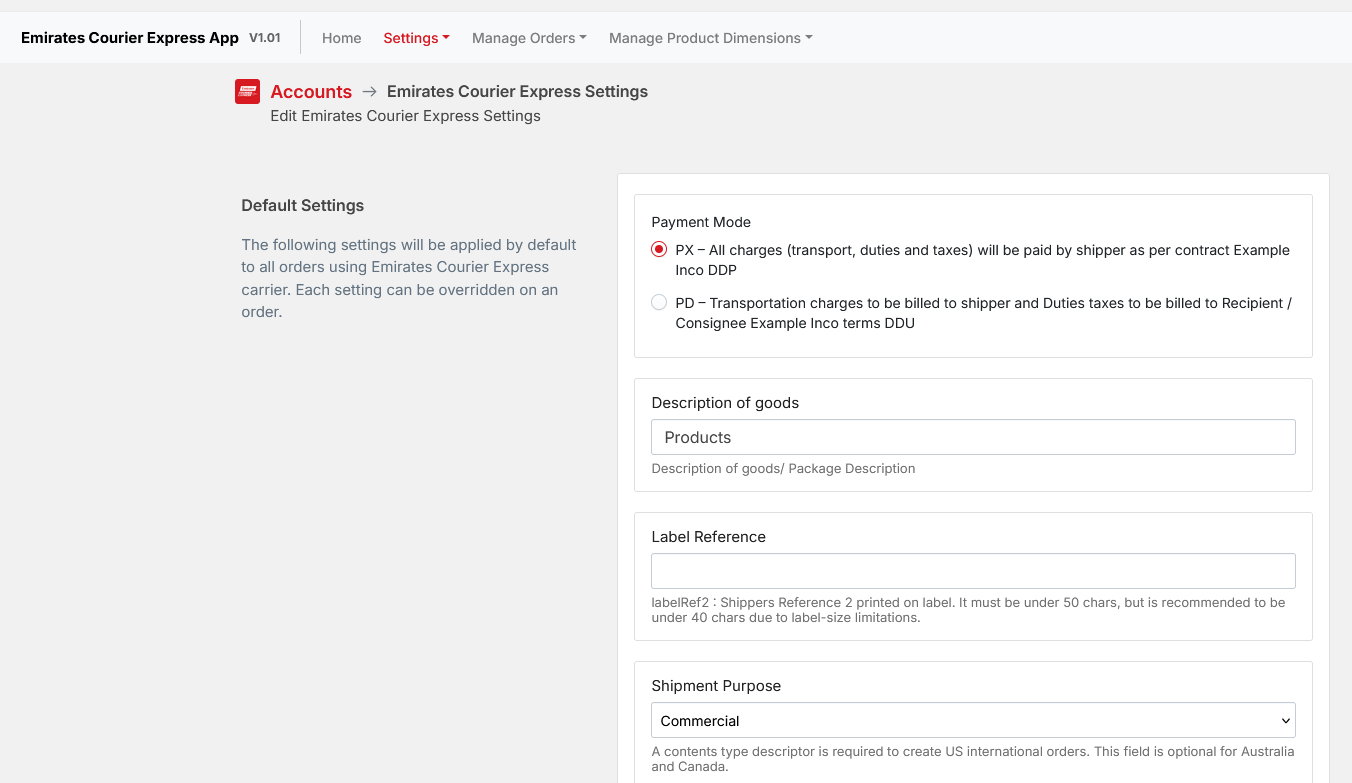Click the labelRef2 helper text

coord(968,610)
